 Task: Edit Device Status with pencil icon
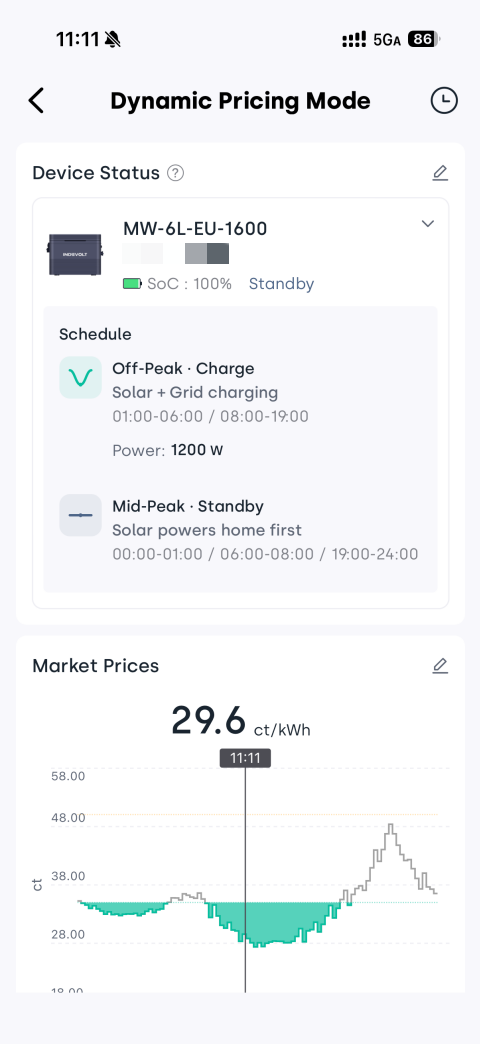tap(440, 173)
